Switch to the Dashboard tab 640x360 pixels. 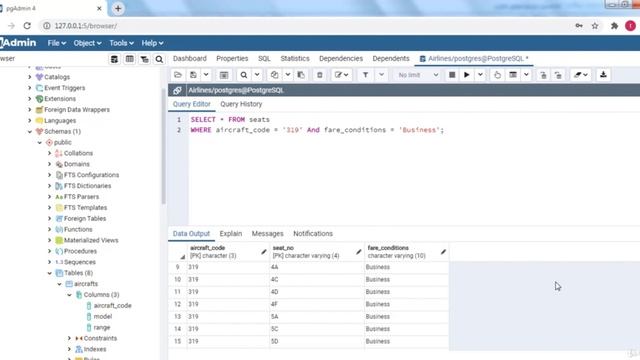190,58
